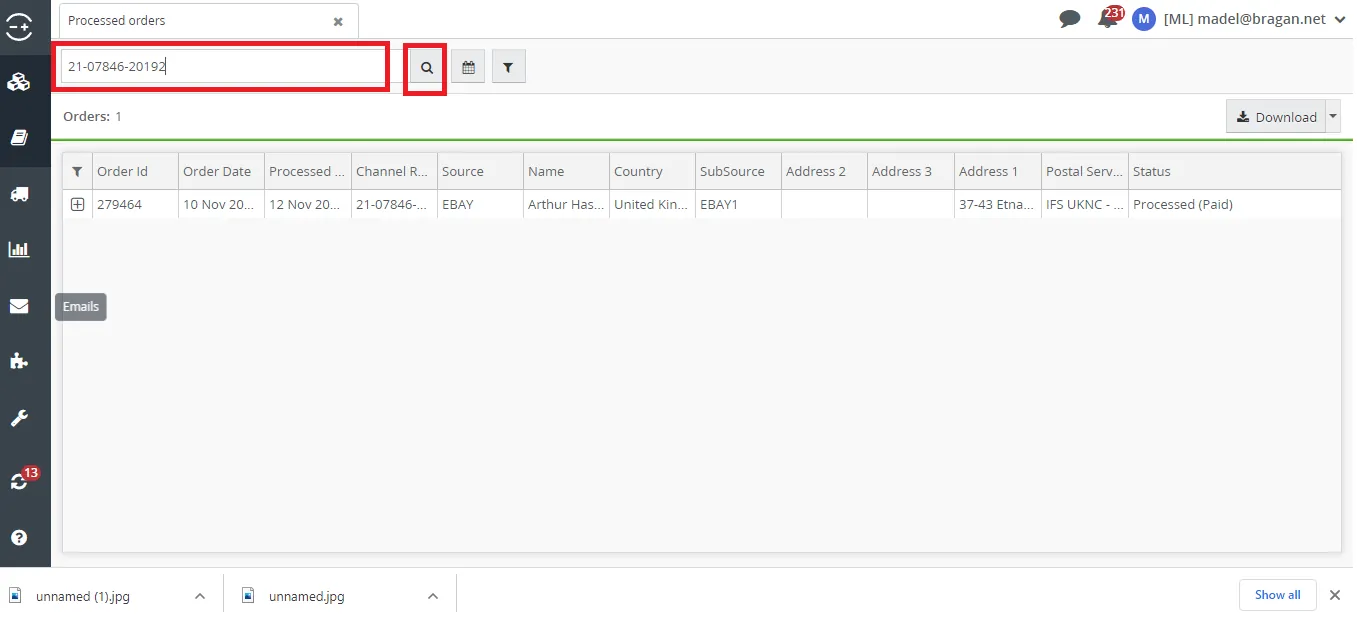Viewport: 1357px width, 623px height.
Task: Click the 'IFS UKNC -' postal service cell
Action: 1085,204
